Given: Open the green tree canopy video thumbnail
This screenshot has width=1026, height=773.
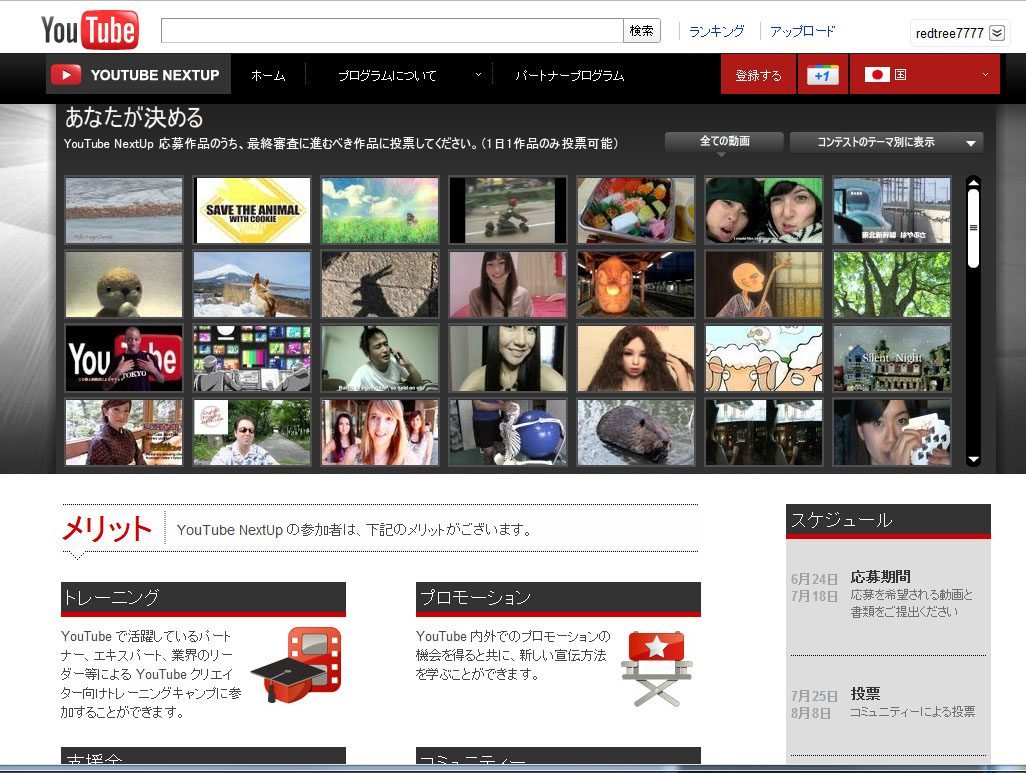Looking at the screenshot, I should click(892, 284).
